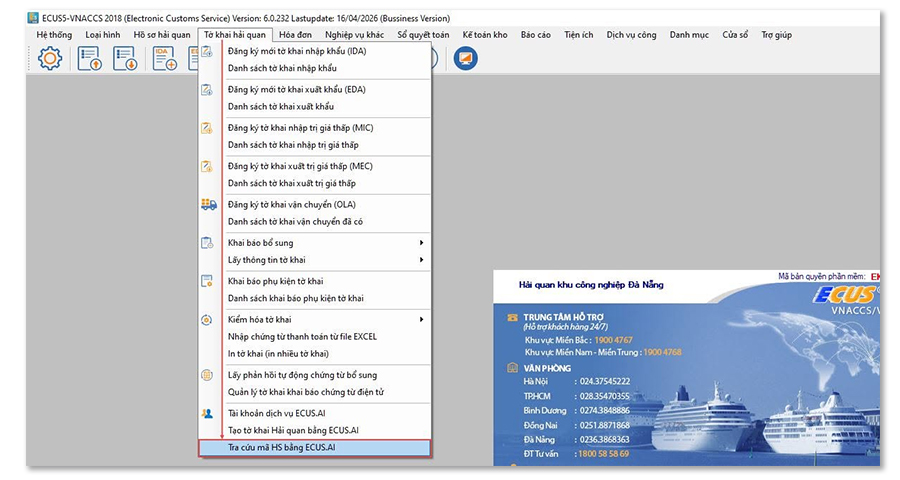
Task: Open the Hồ sơ hải quan menu
Action: [162, 35]
